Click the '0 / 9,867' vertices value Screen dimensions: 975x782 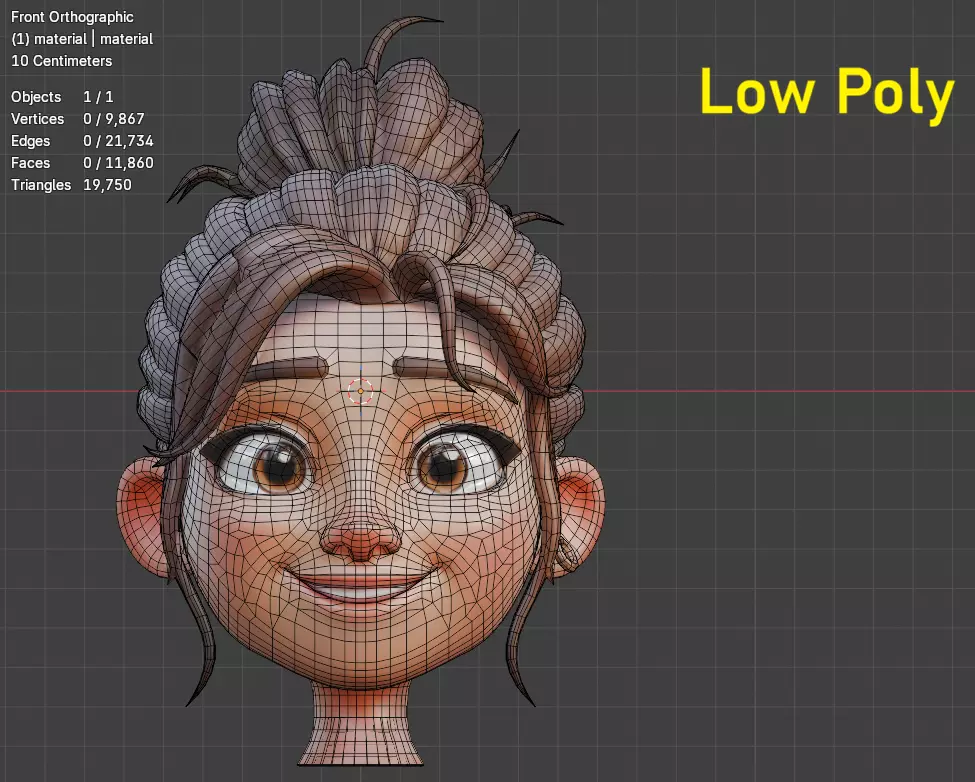[114, 119]
